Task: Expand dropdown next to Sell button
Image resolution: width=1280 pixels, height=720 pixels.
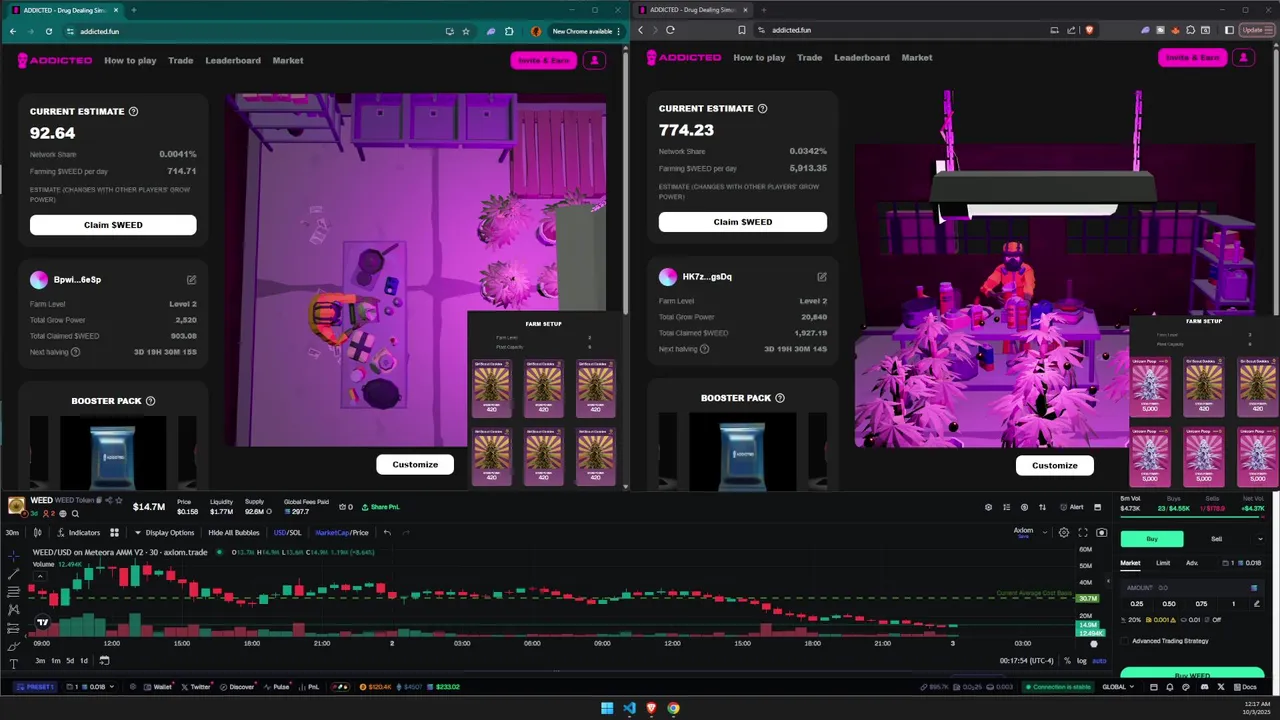Action: 1260,539
